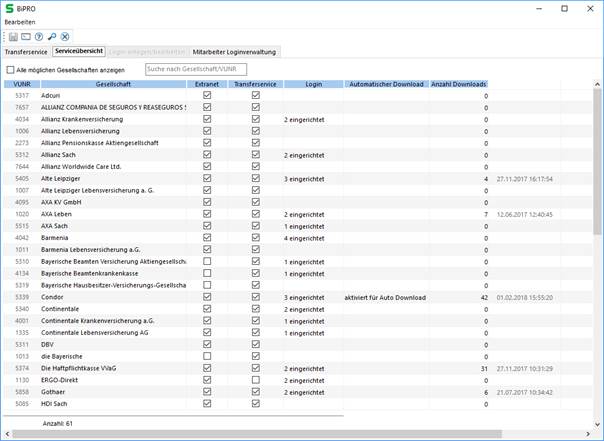Open help via the question mark icon

click(39, 37)
